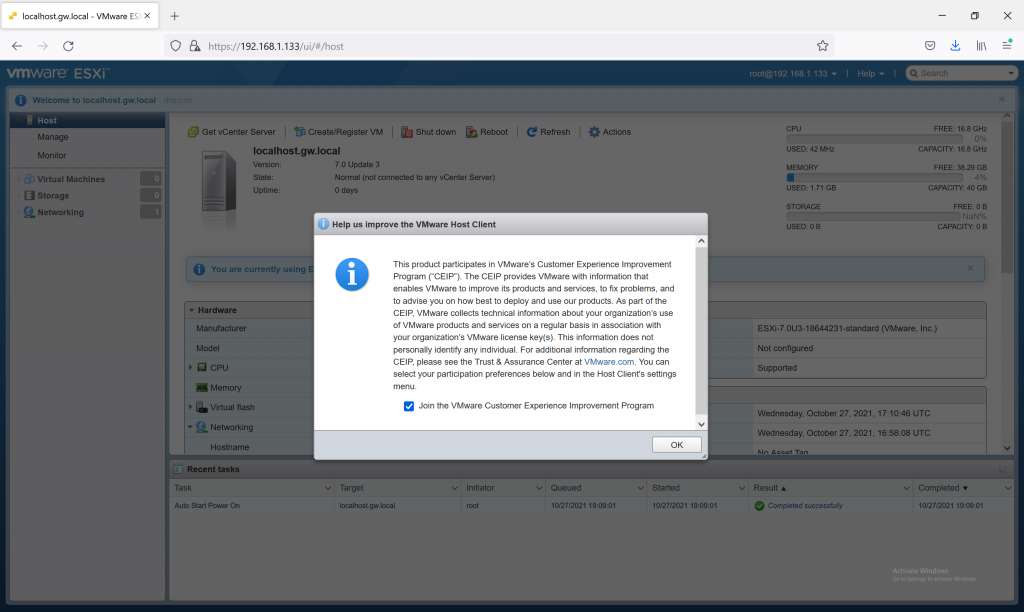Click the Shut down host icon
Viewport: 1024px width, 612px height.
pyautogui.click(x=406, y=132)
